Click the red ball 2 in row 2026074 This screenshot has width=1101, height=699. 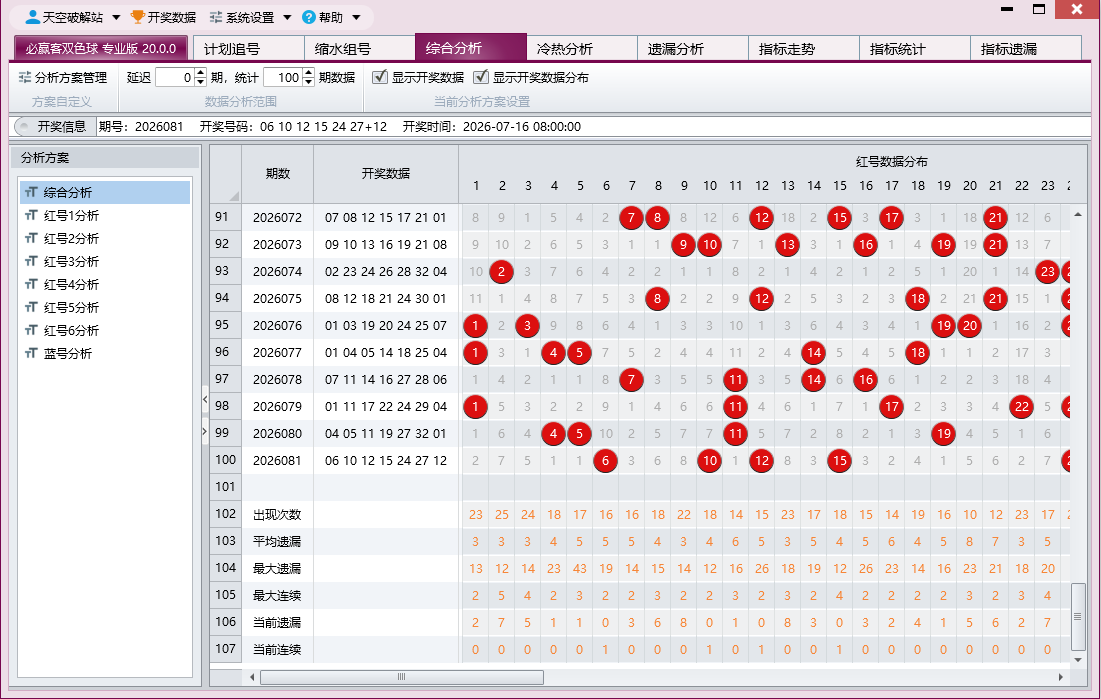pyautogui.click(x=501, y=272)
